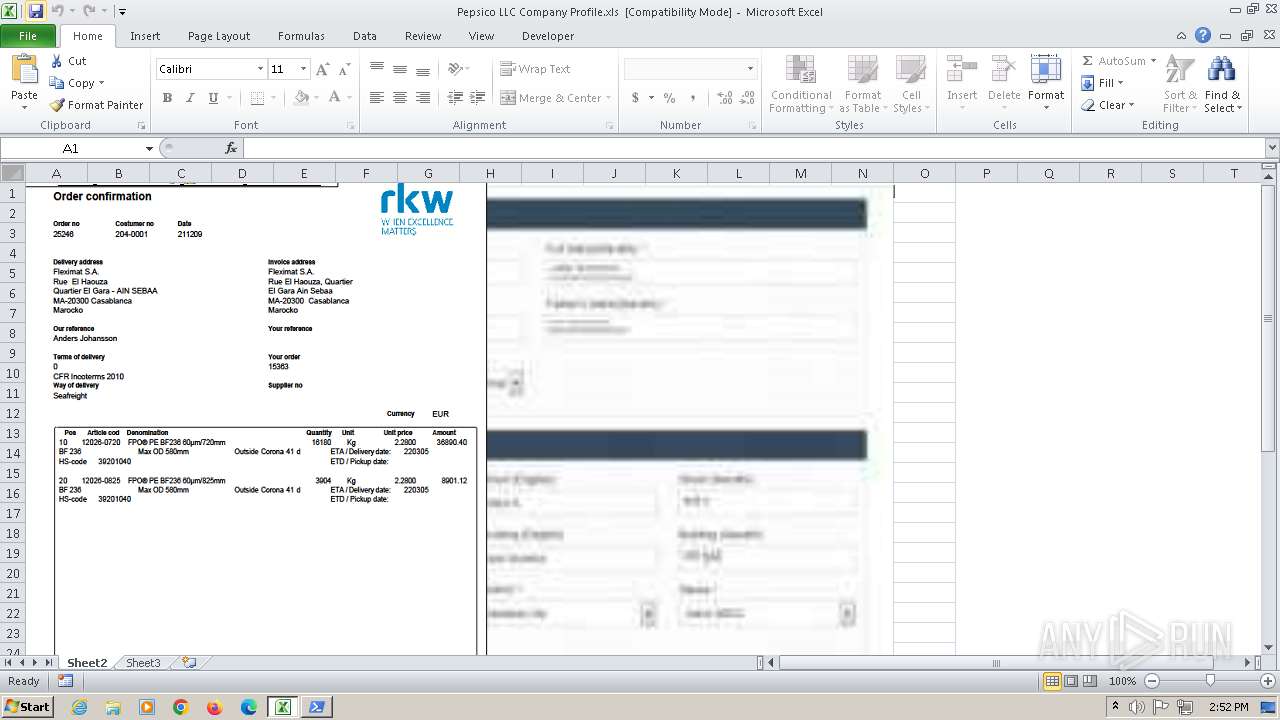Image resolution: width=1280 pixels, height=720 pixels.
Task: Open Cell Styles gallery
Action: click(910, 84)
